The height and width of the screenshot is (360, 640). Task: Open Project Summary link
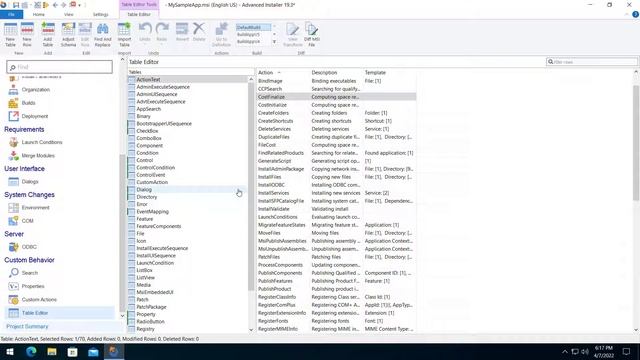(27, 327)
